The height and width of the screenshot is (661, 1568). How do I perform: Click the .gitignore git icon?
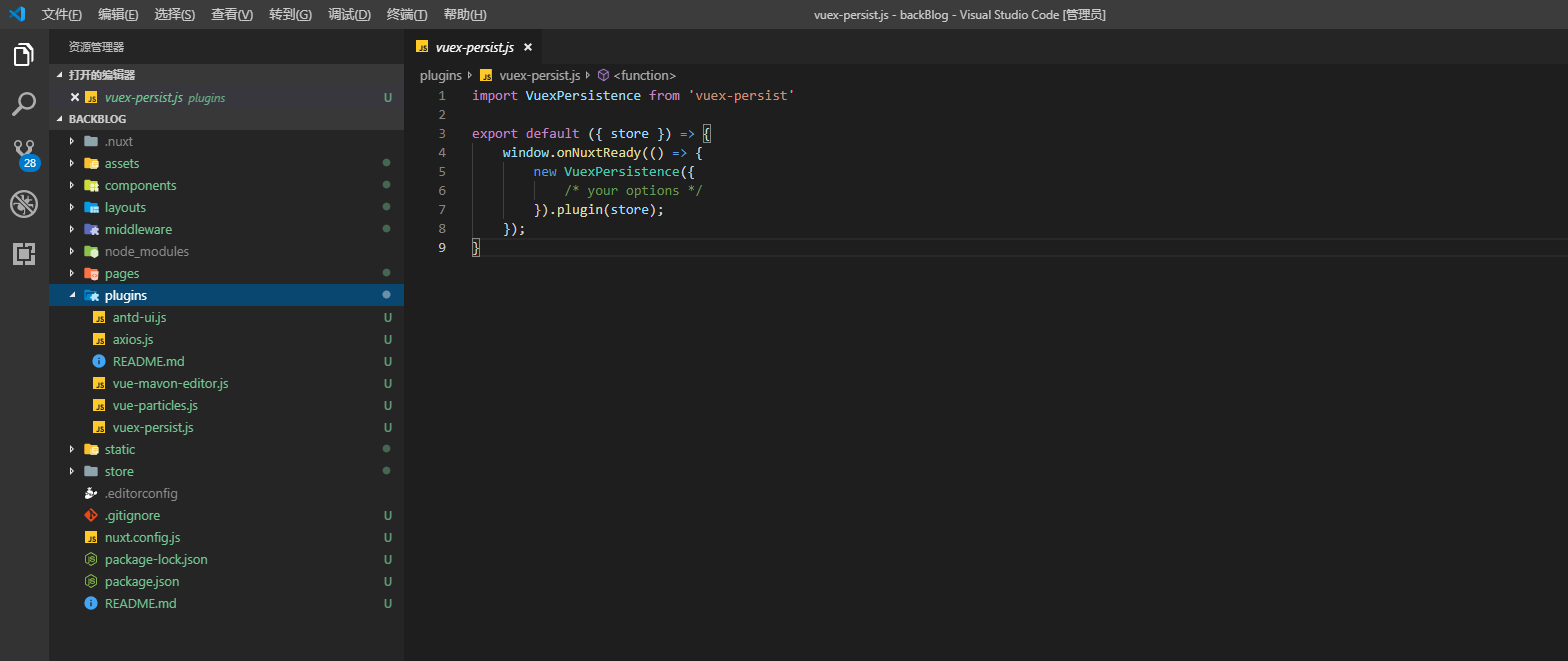tap(91, 515)
